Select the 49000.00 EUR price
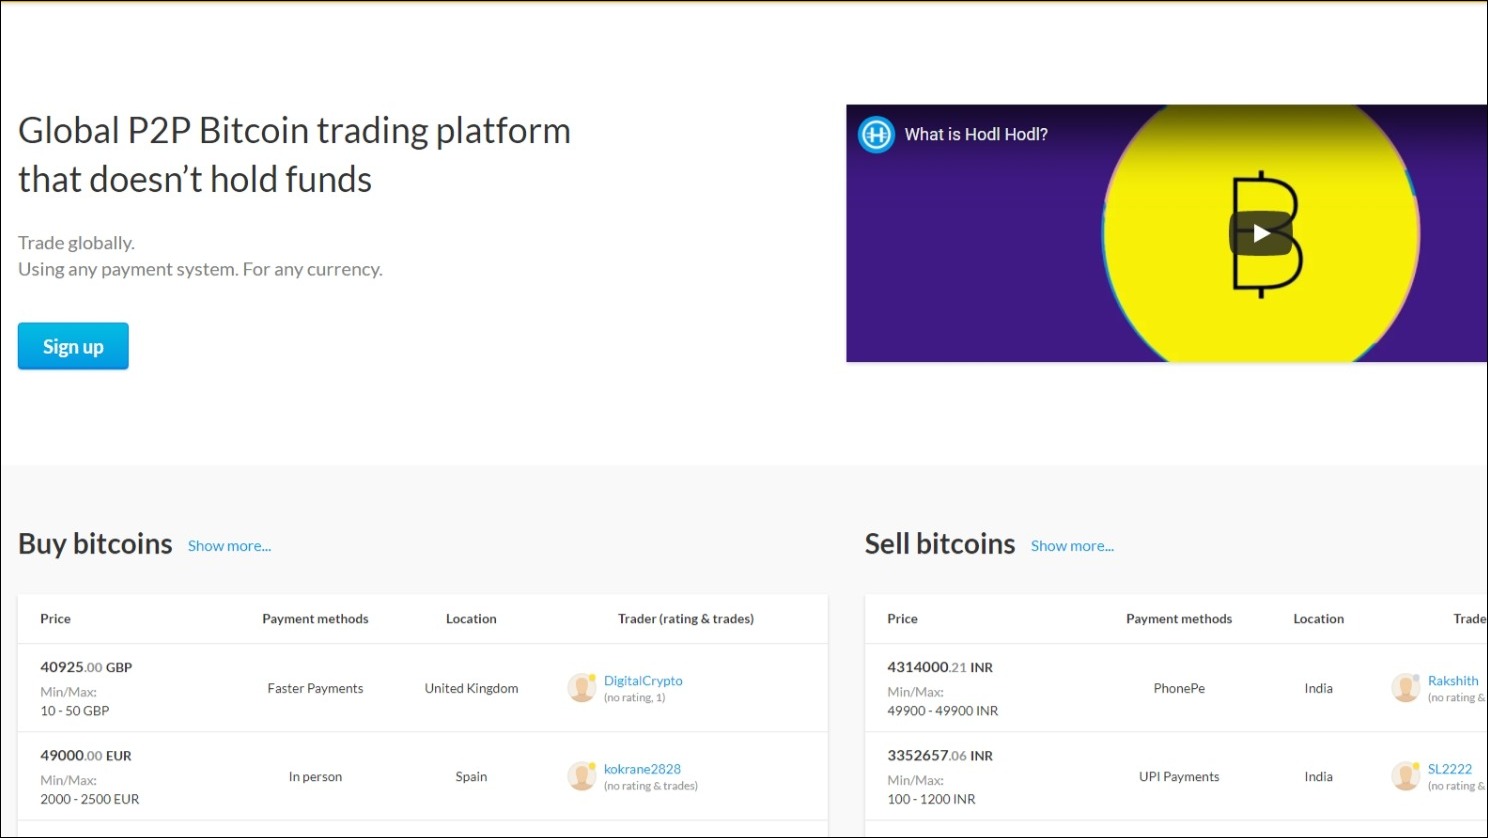Image resolution: width=1488 pixels, height=838 pixels. pyautogui.click(x=86, y=756)
